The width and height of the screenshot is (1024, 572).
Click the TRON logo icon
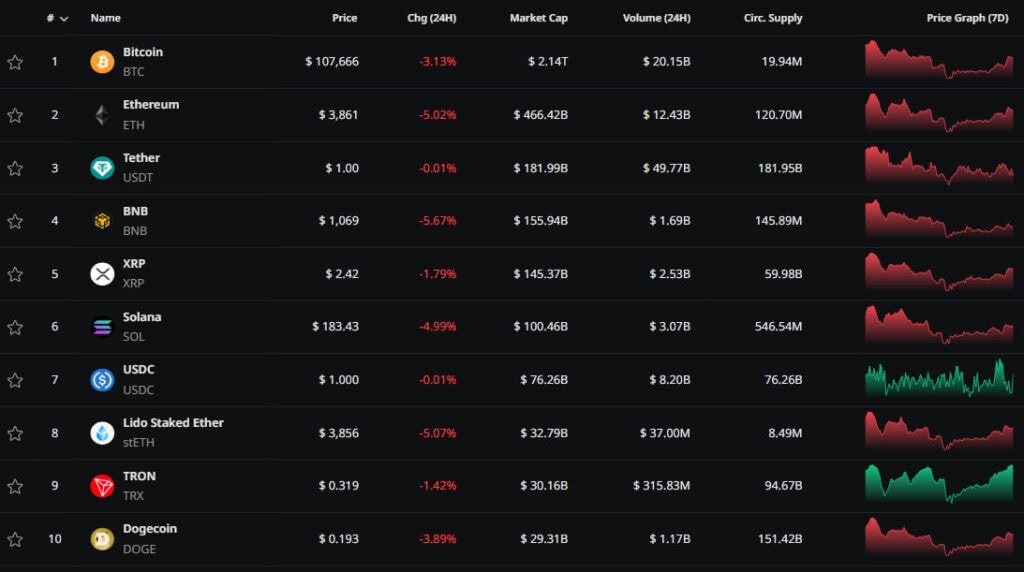coord(102,486)
